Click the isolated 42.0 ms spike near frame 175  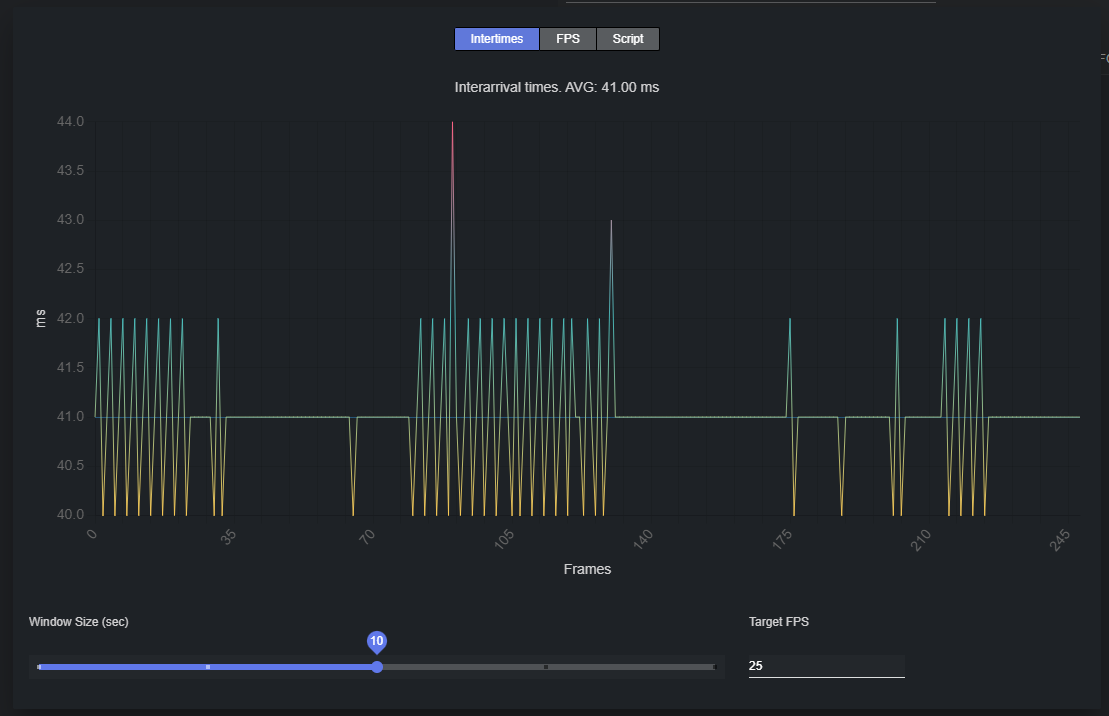(790, 320)
